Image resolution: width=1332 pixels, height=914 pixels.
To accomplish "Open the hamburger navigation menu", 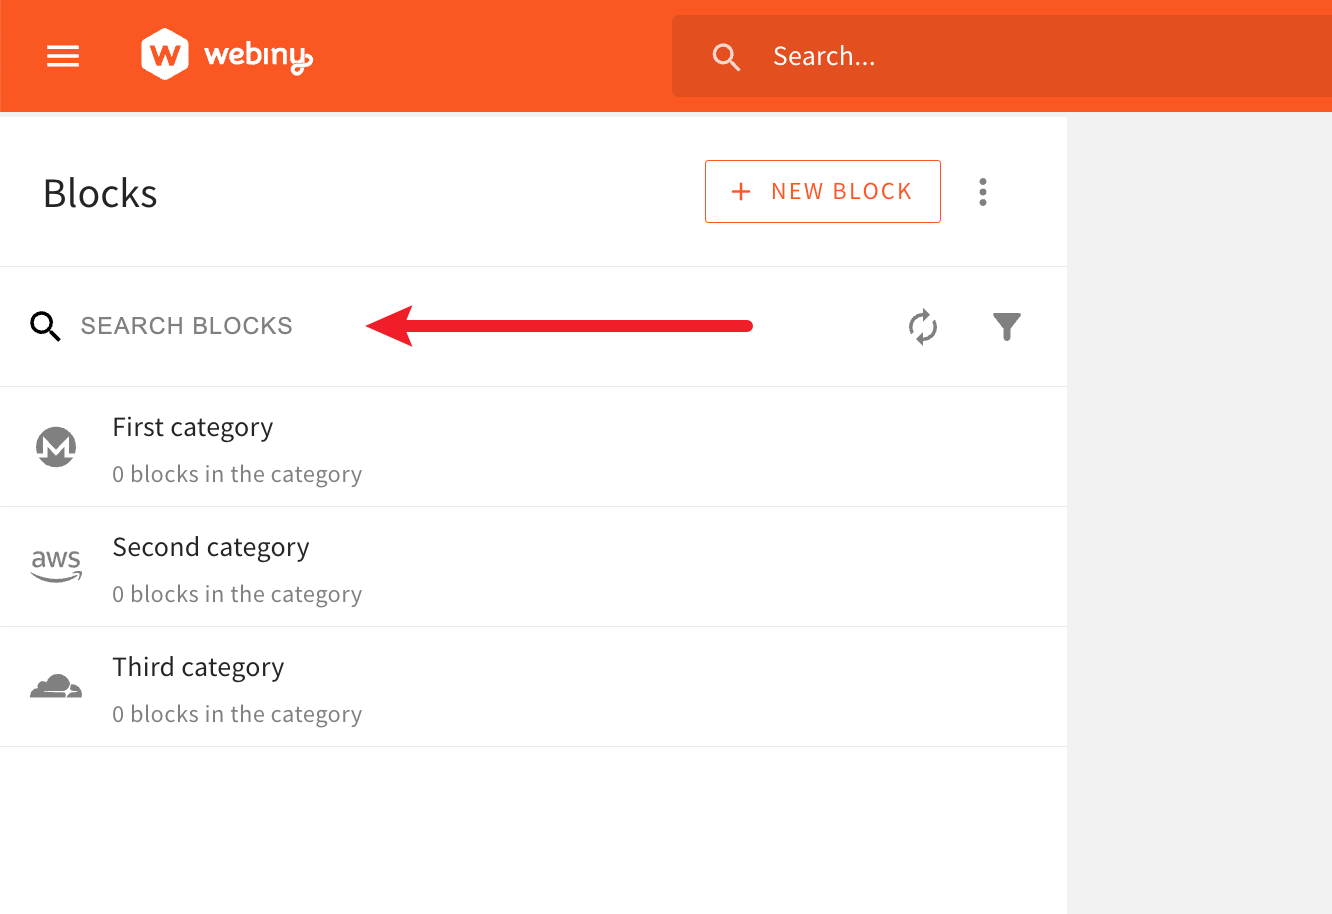I will 62,56.
